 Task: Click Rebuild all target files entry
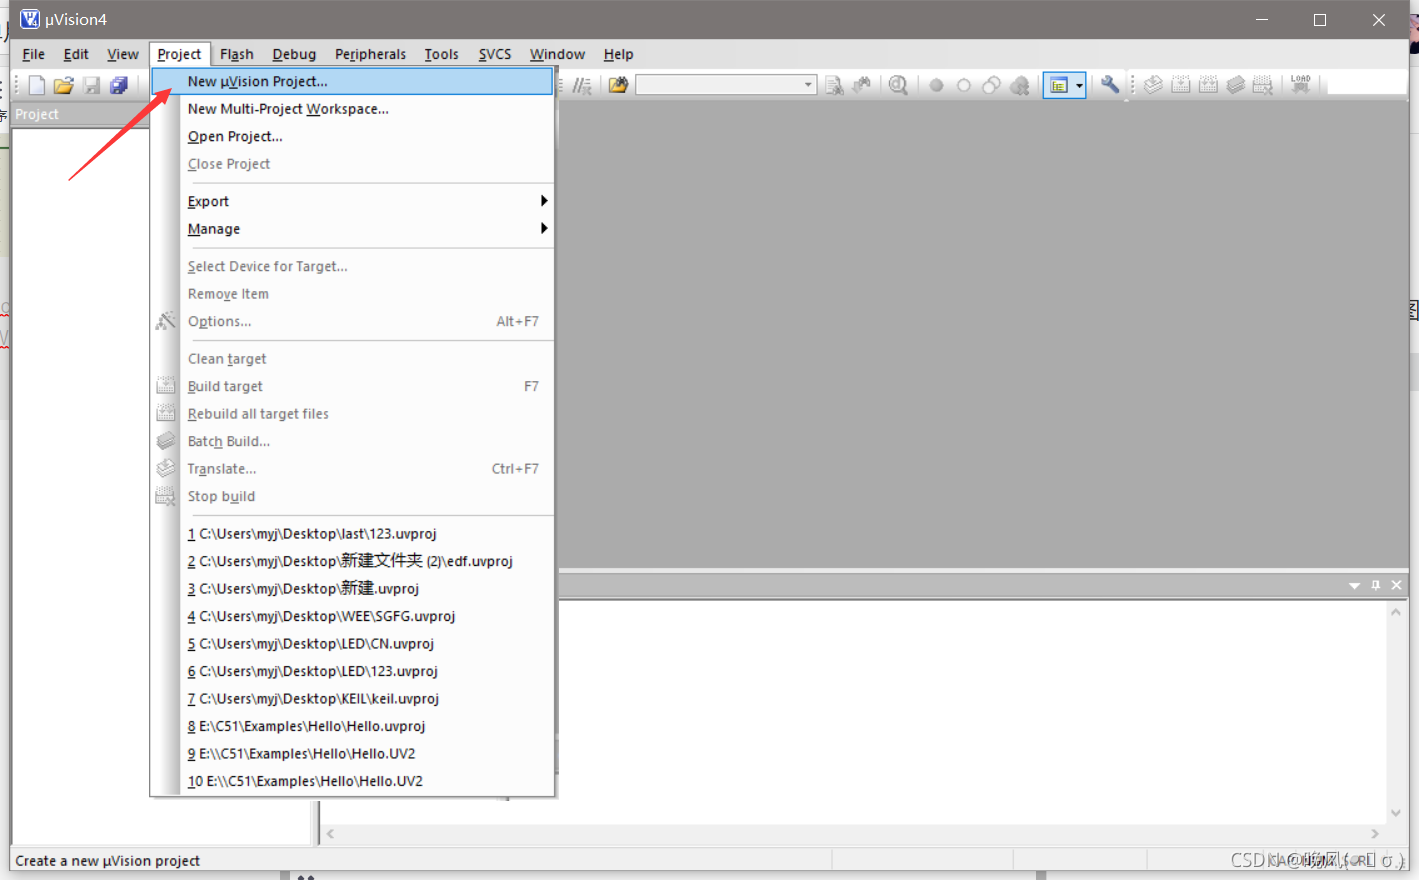pos(352,414)
